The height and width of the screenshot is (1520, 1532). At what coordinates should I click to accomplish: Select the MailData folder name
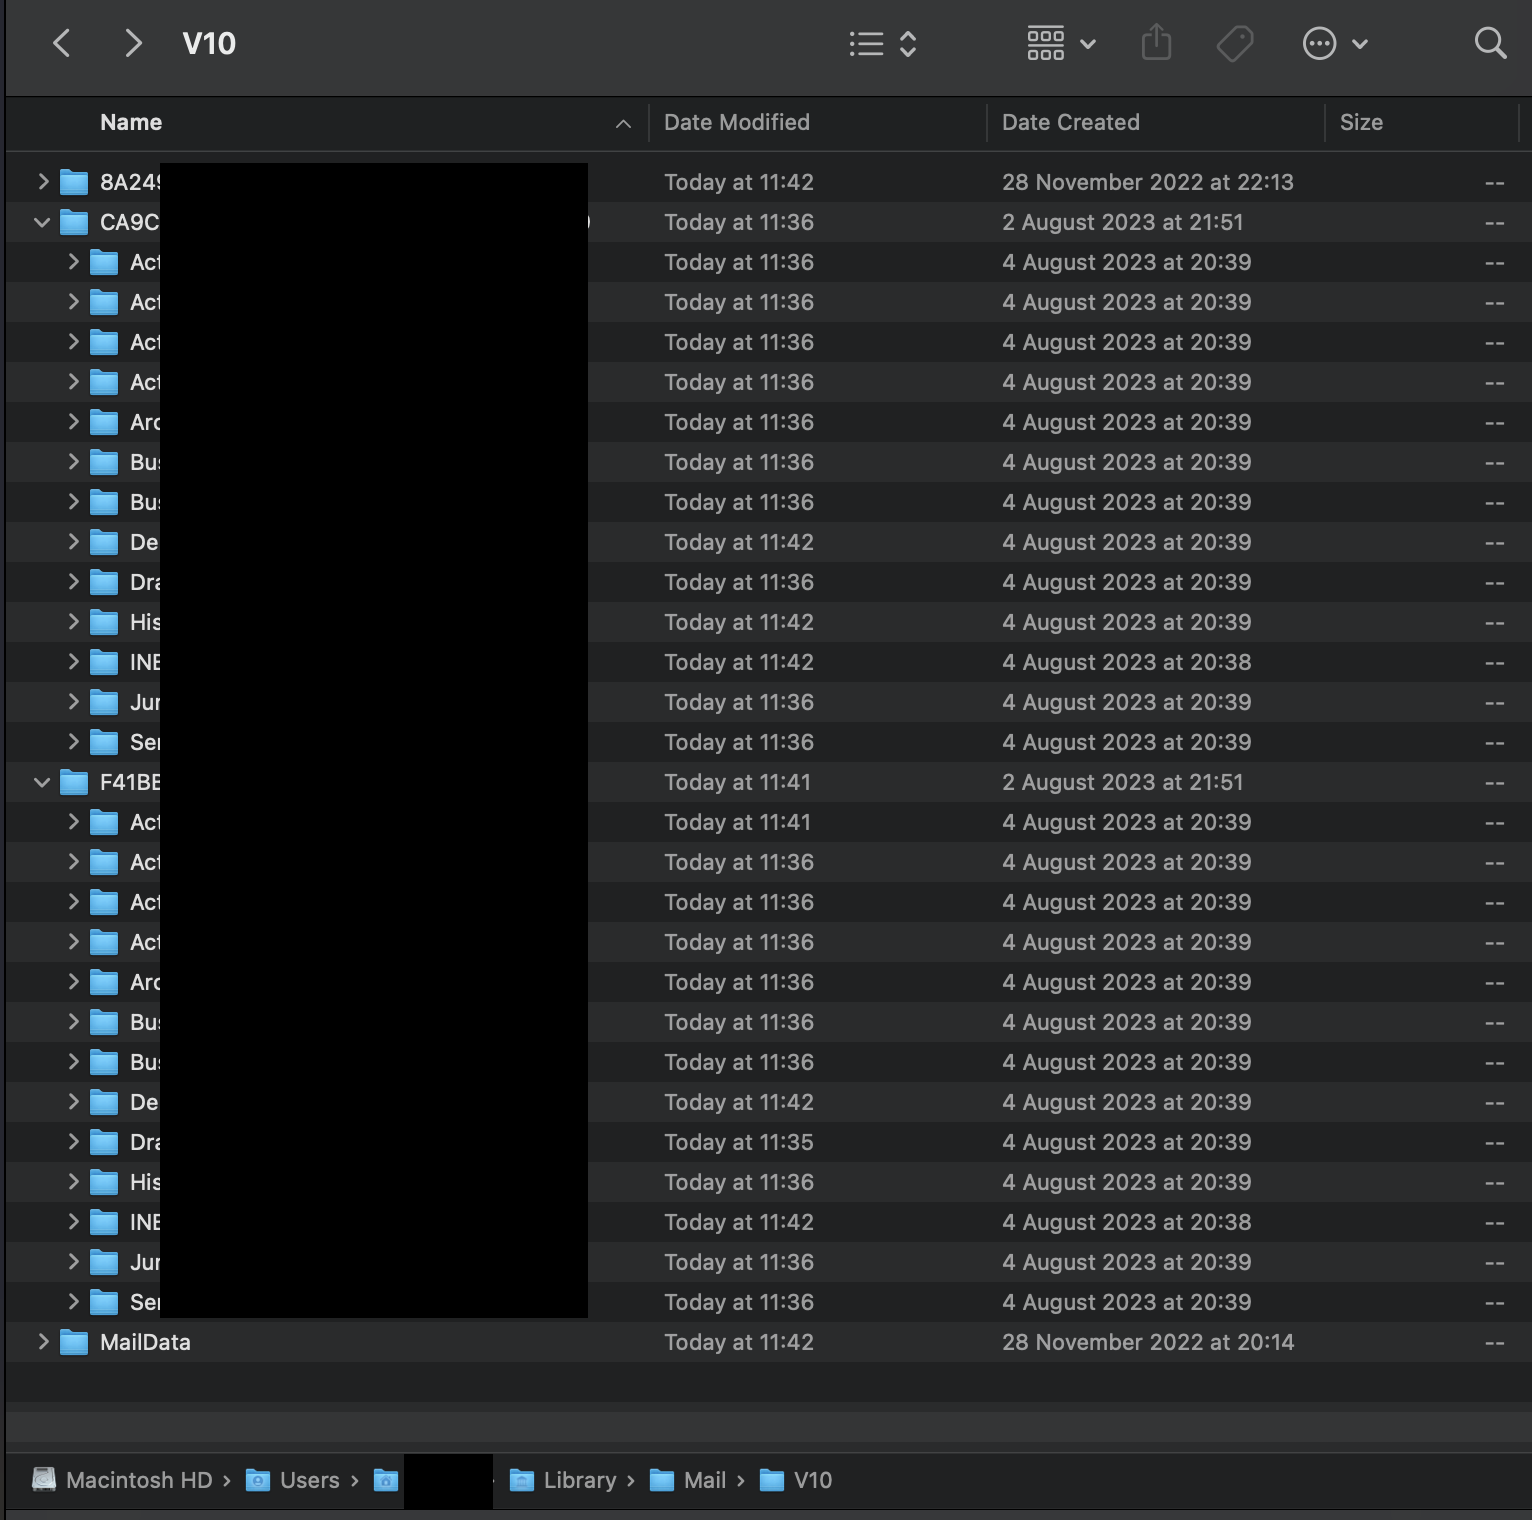tap(145, 1342)
